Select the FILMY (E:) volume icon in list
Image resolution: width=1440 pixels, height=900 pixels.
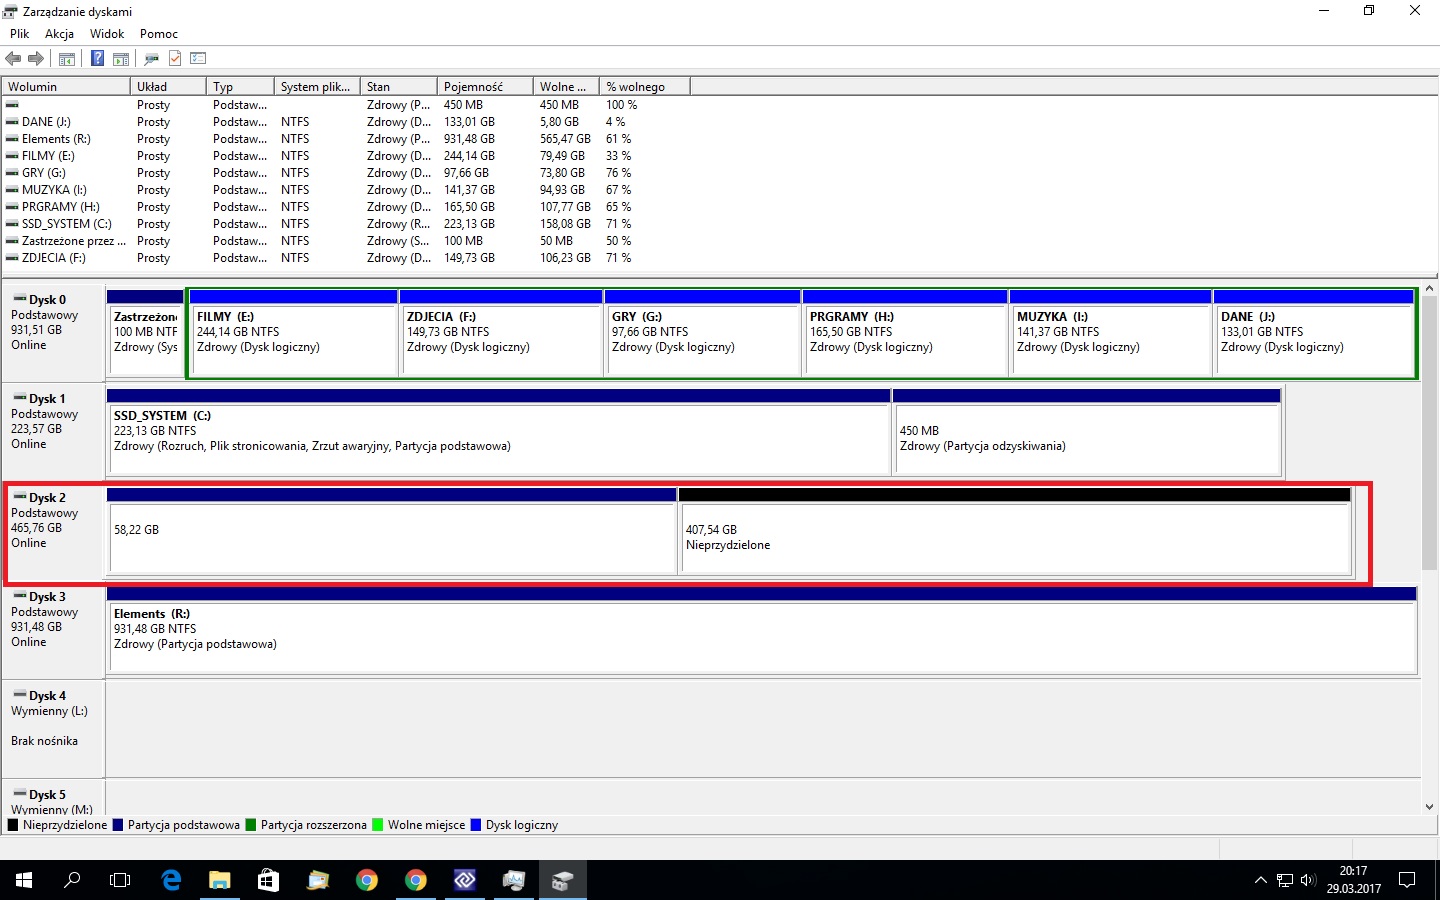[12, 156]
